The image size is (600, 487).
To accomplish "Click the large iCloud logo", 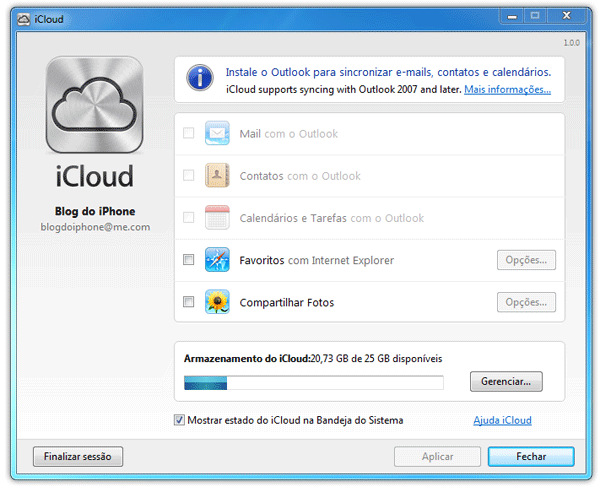I will [95, 105].
